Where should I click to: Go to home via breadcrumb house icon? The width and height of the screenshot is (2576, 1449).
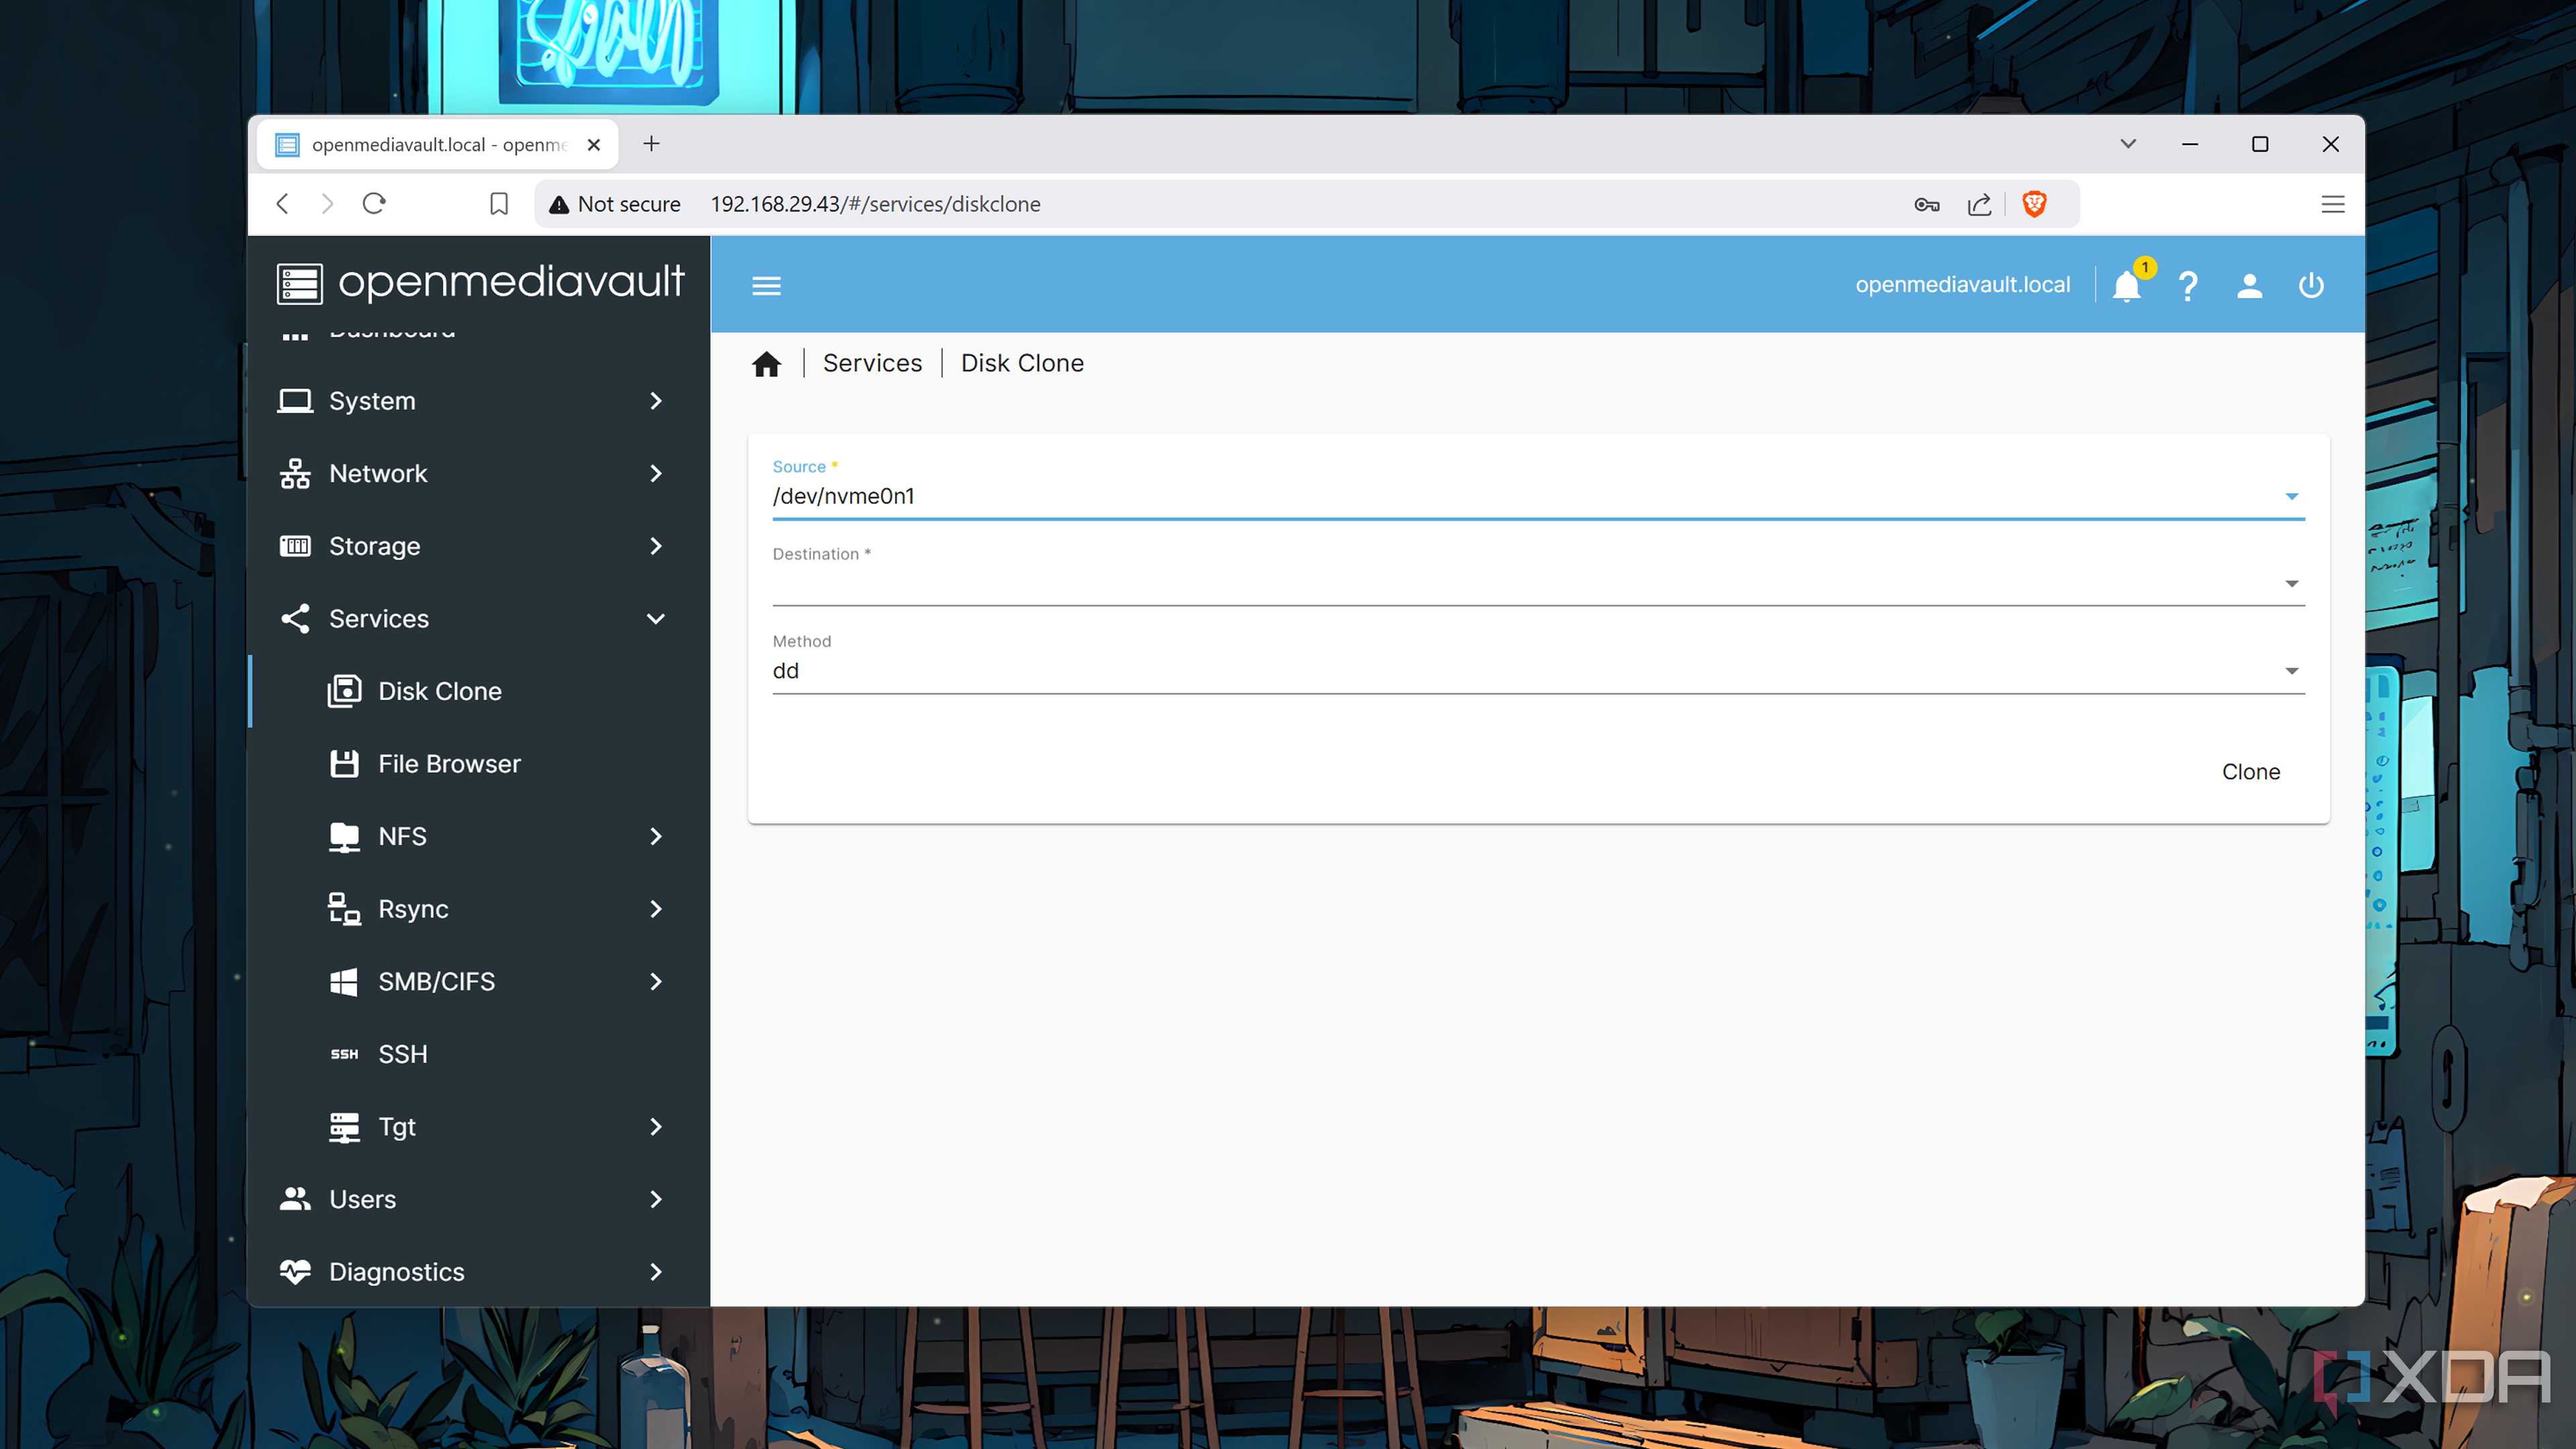[767, 363]
